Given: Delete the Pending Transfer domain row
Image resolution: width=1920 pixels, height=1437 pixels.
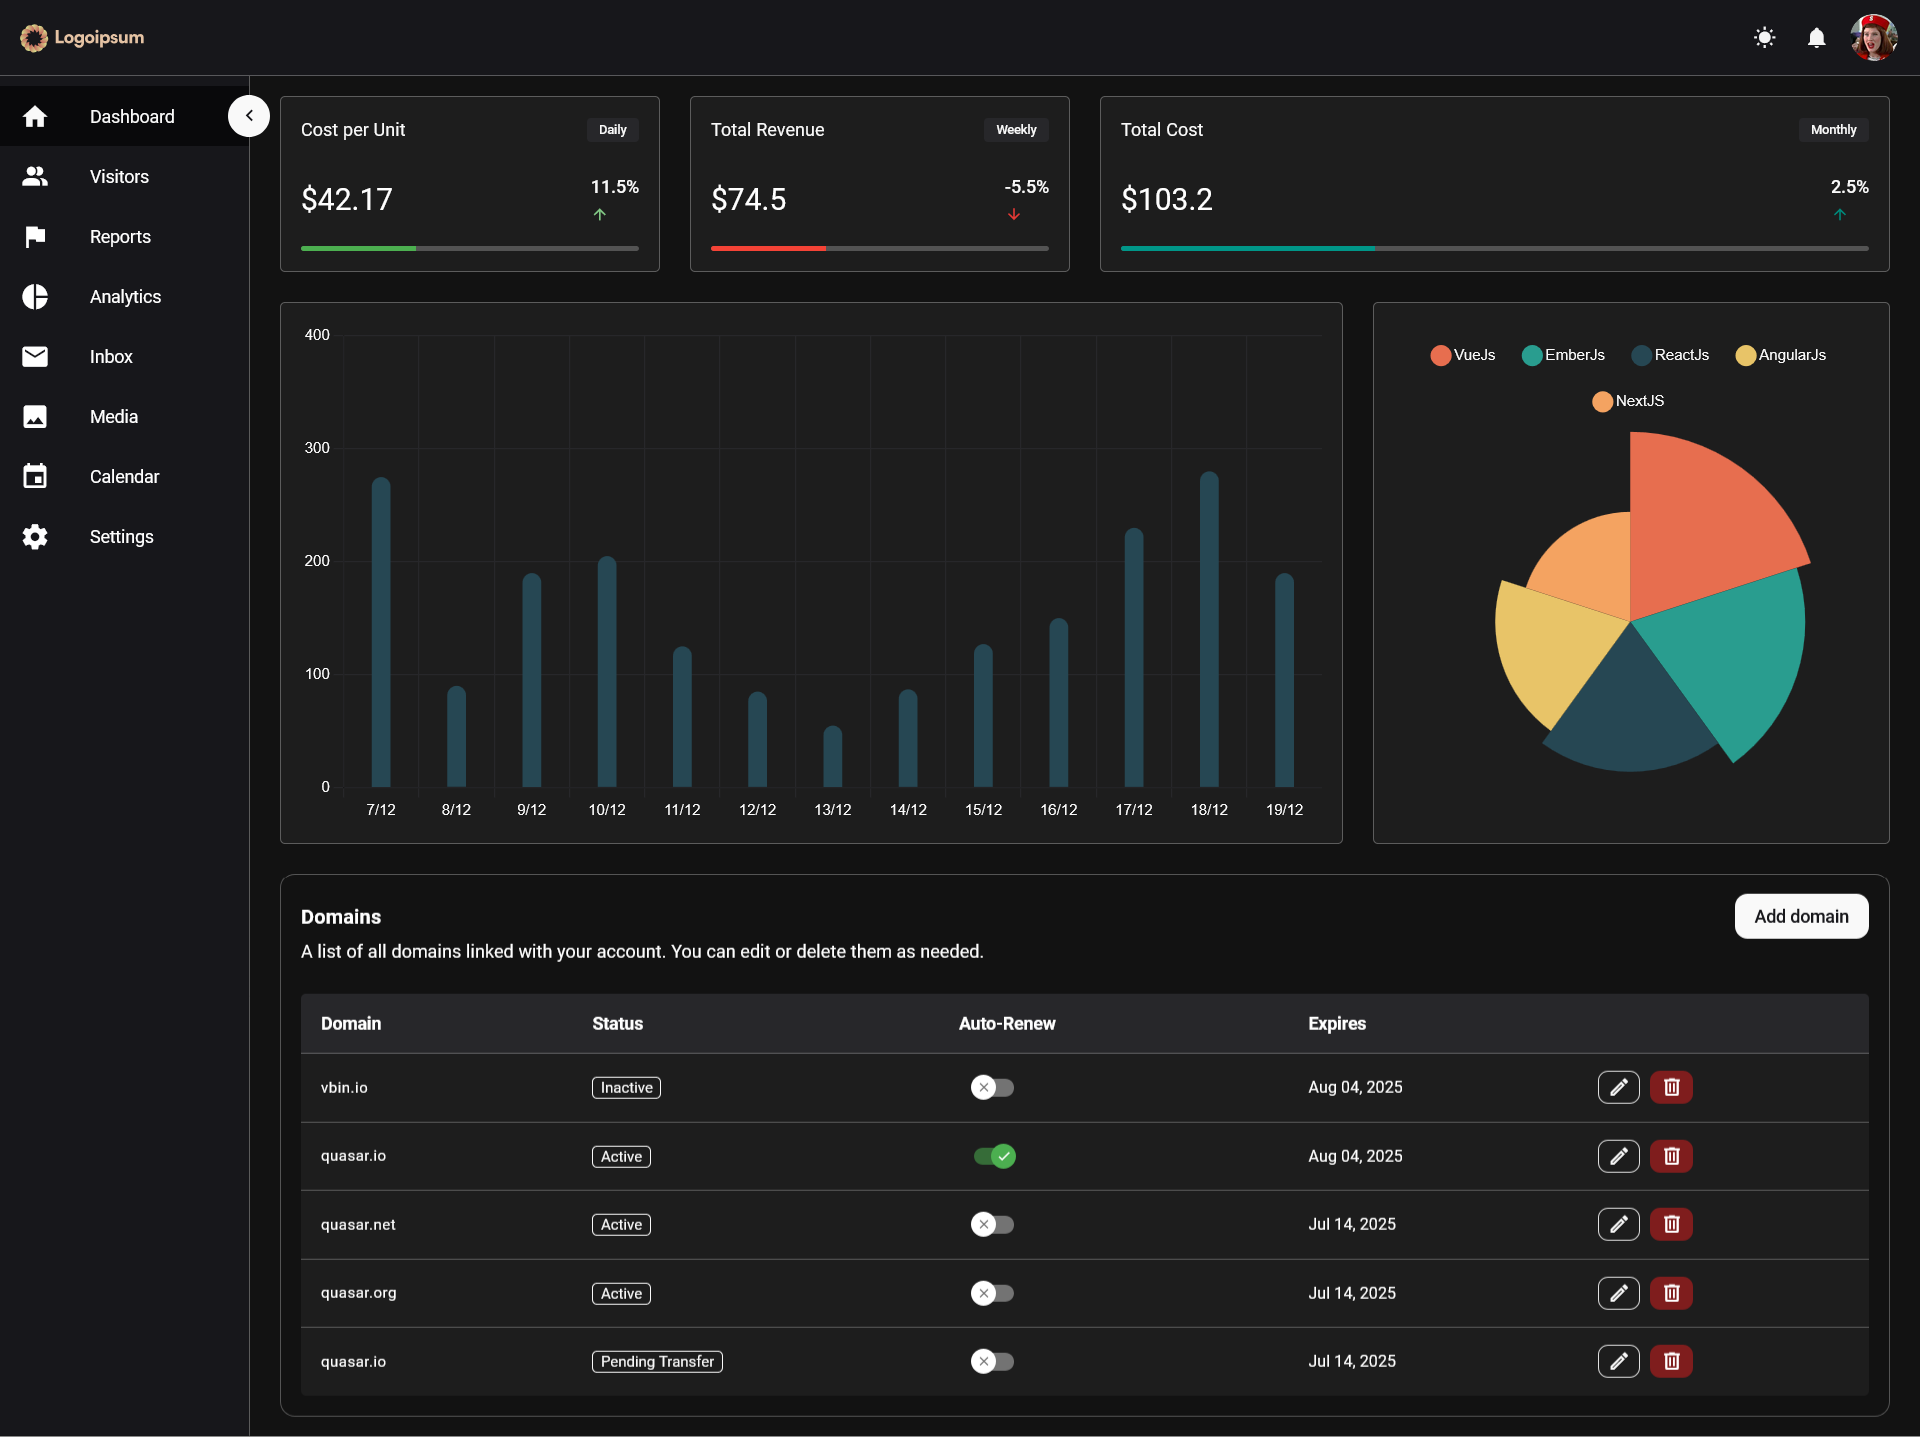Looking at the screenshot, I should tap(1671, 1361).
